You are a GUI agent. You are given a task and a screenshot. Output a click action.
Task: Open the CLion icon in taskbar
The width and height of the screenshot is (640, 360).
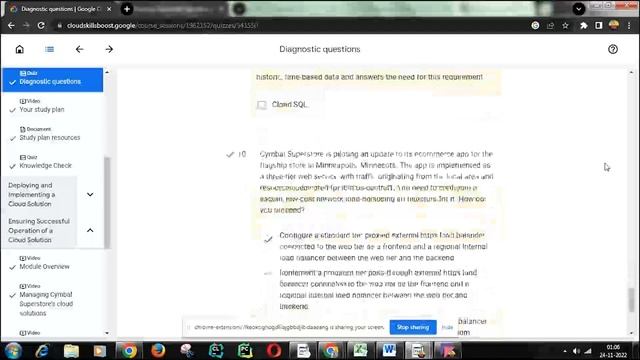[x=216, y=351]
